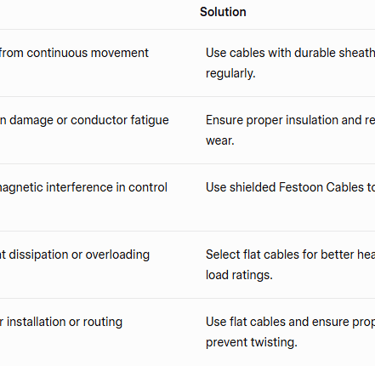This screenshot has width=375, height=366.
Task: Click the word 'wear.' in second row
Action: pyautogui.click(x=220, y=141)
